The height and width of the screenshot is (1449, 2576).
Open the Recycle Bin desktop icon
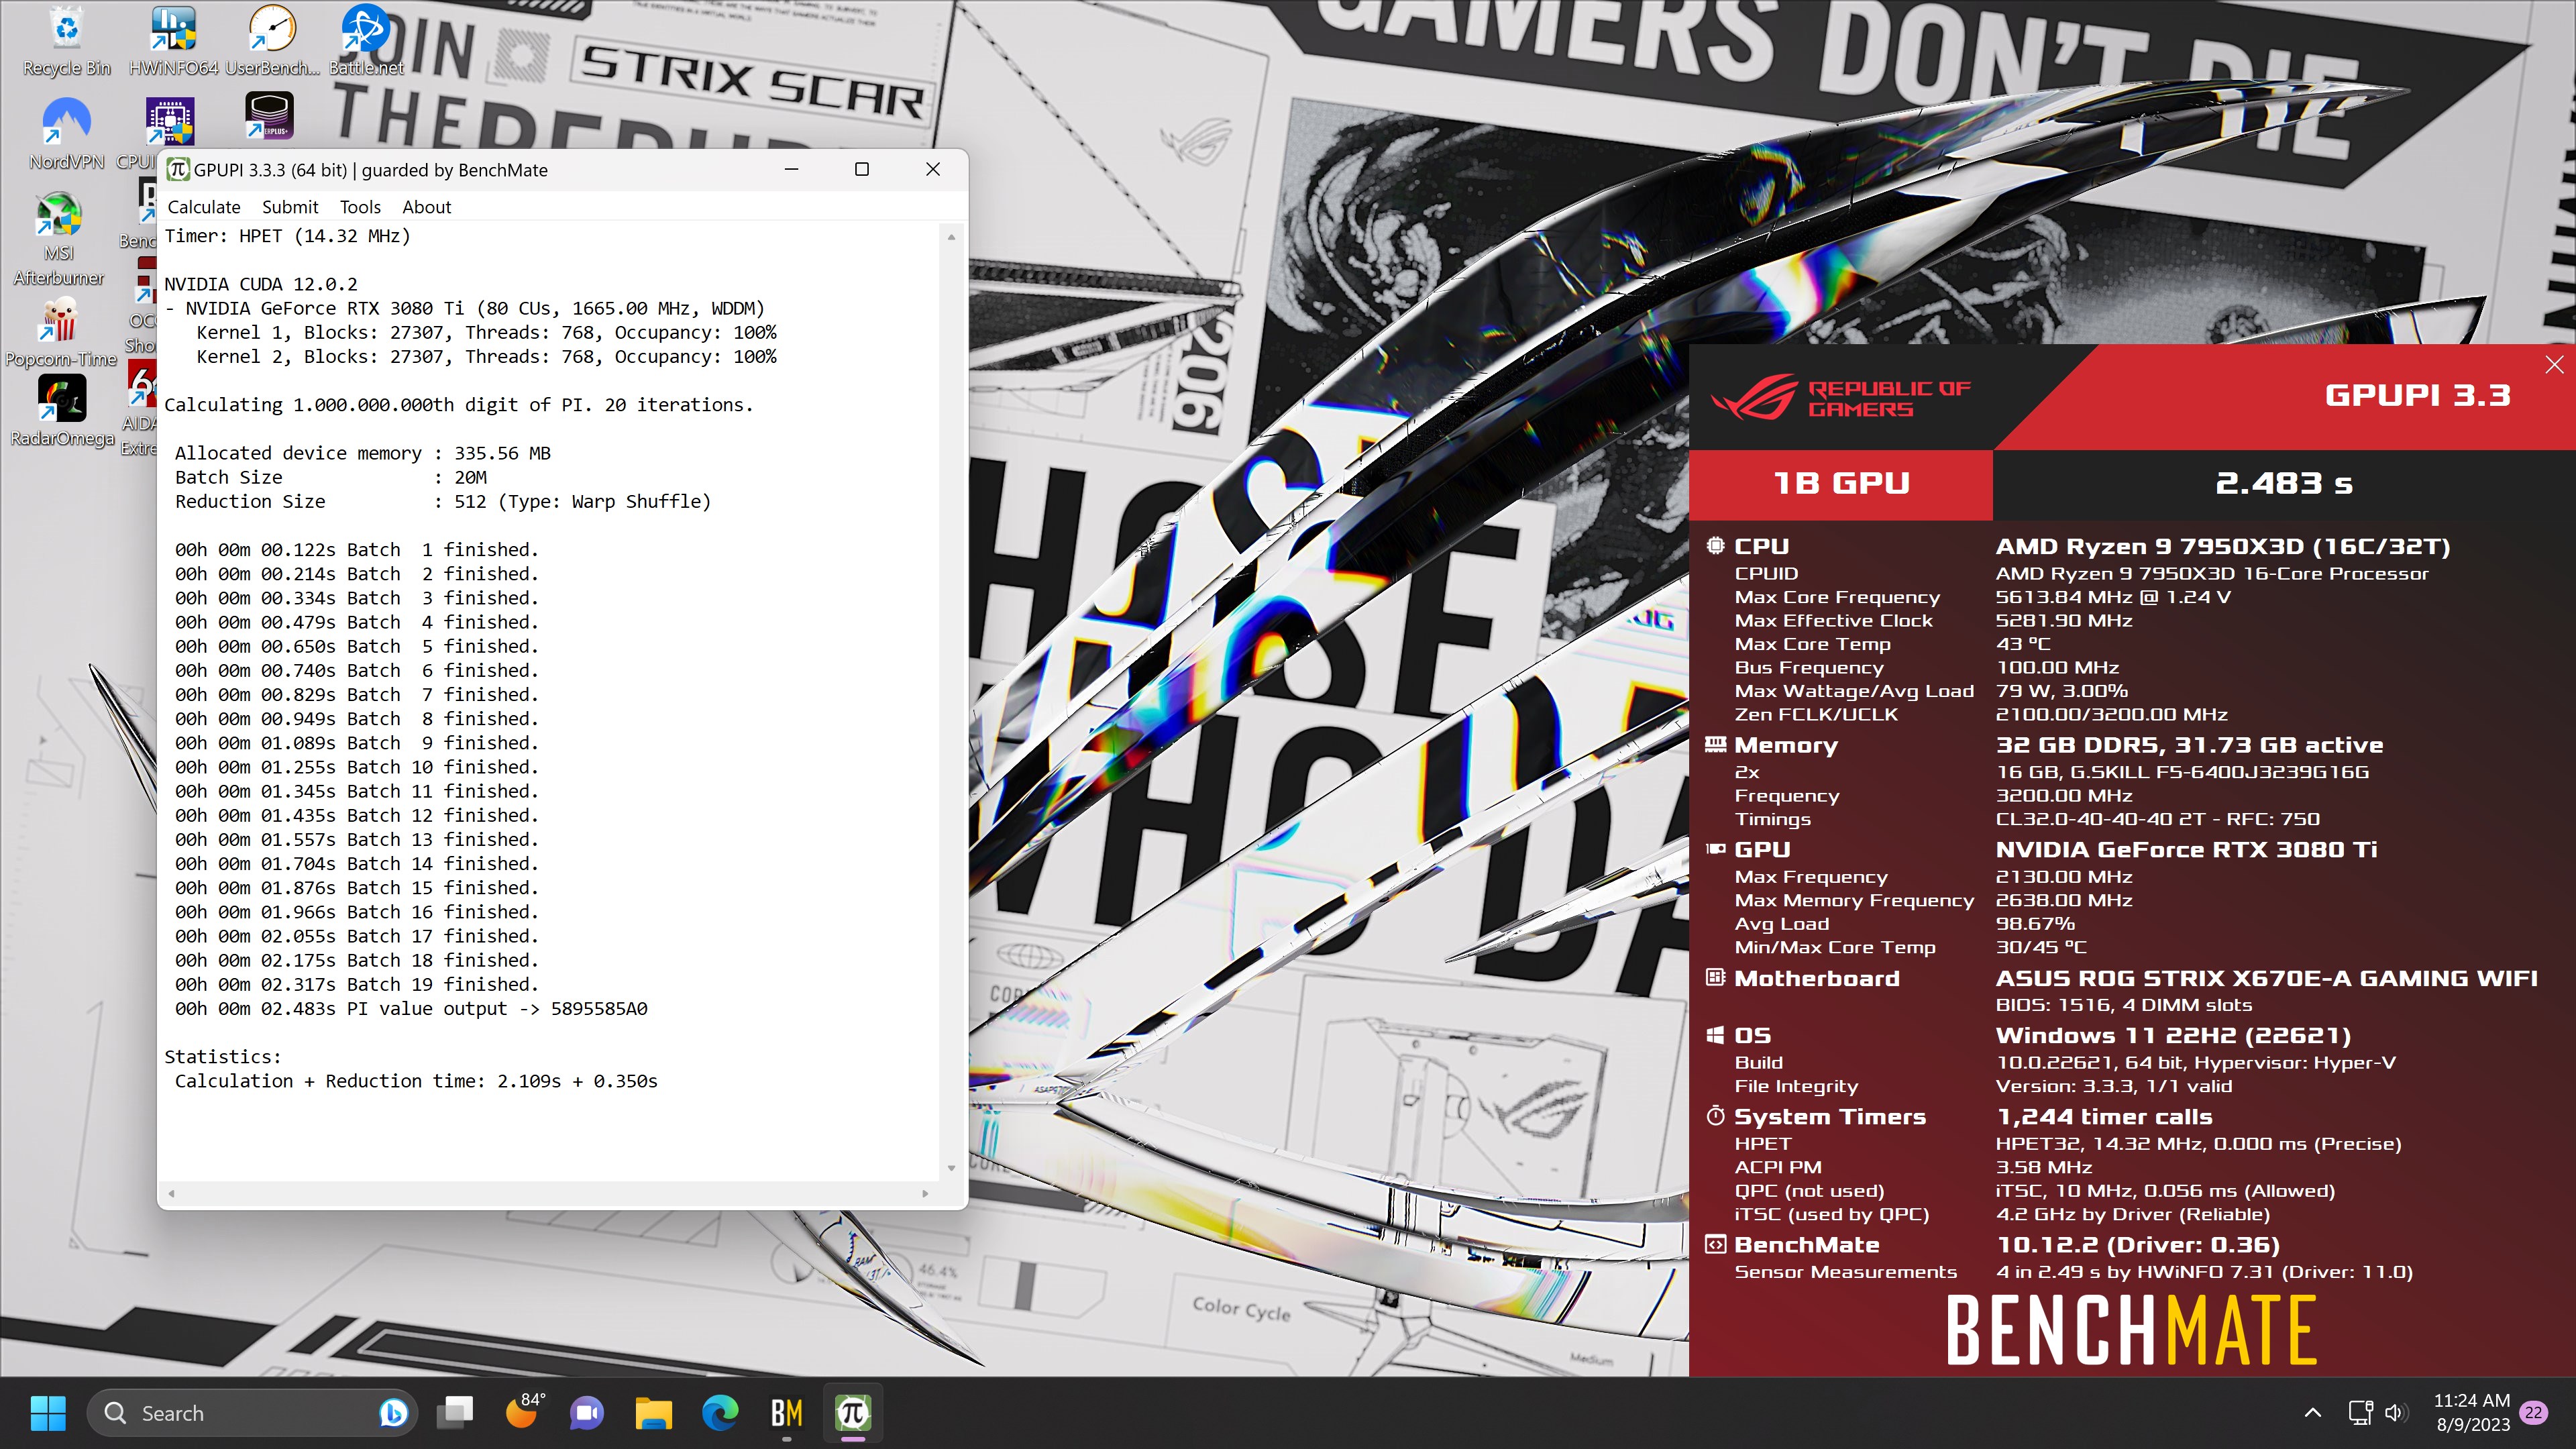coord(67,41)
